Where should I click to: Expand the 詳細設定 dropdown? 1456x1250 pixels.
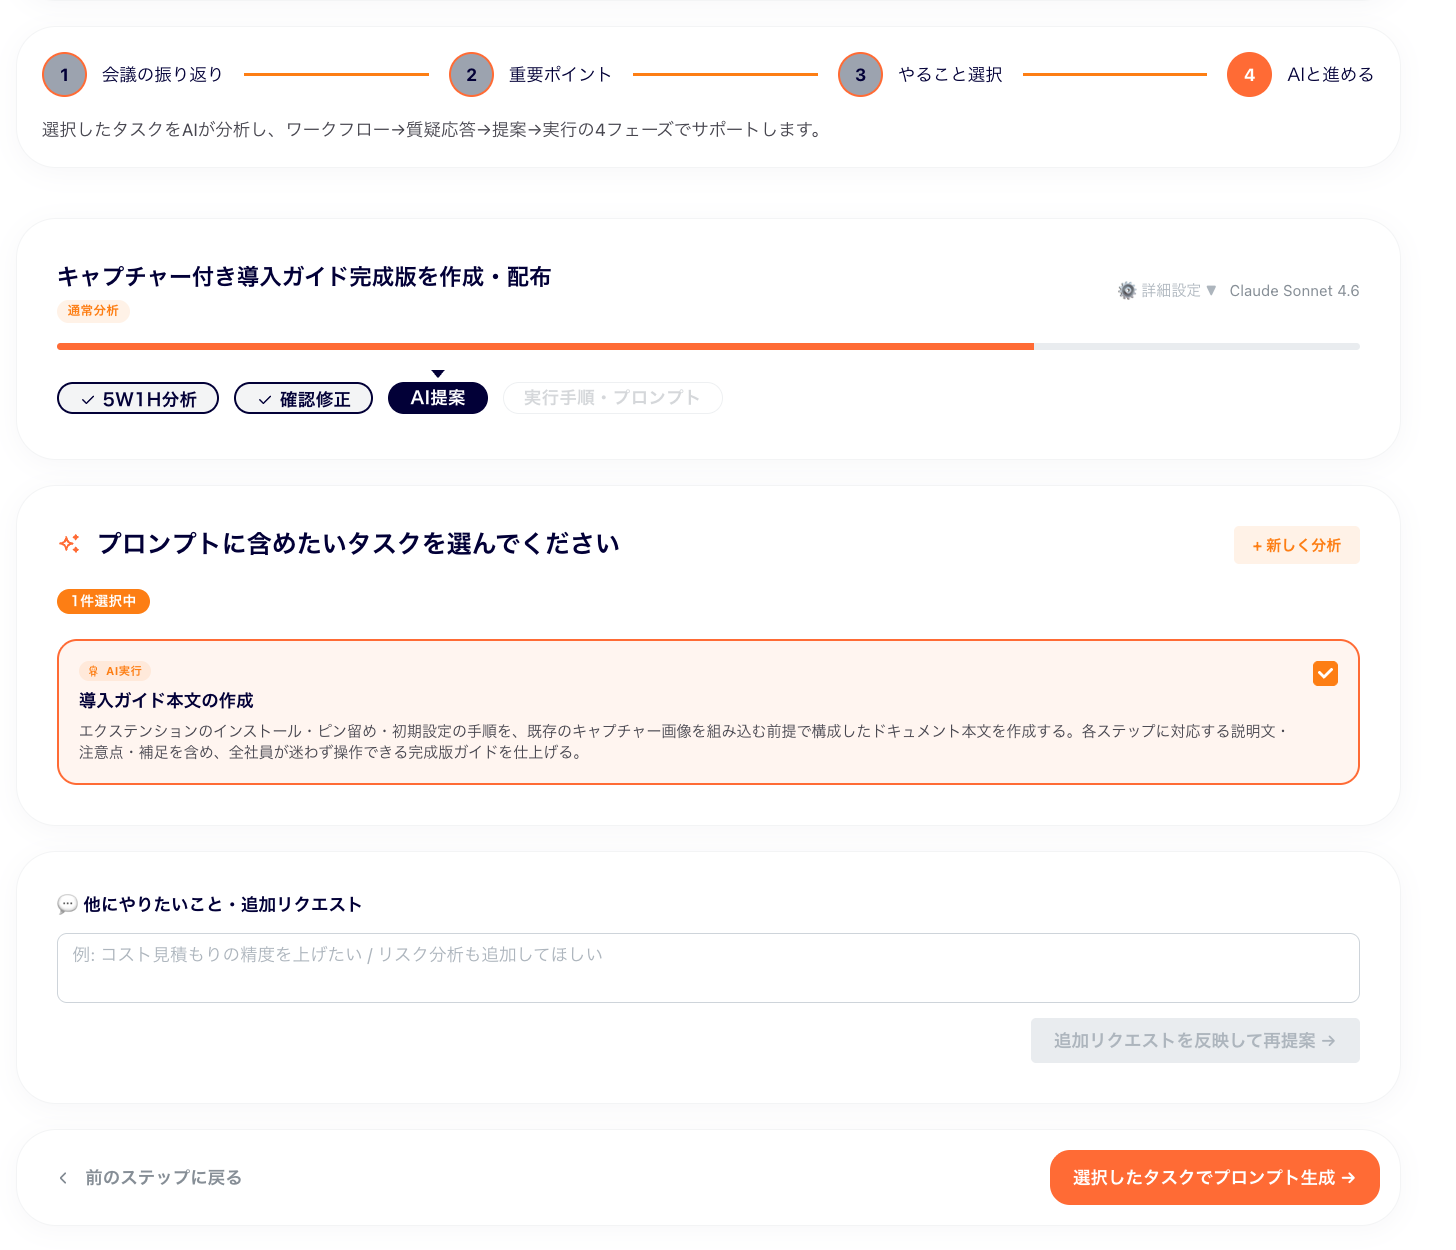pos(1167,291)
